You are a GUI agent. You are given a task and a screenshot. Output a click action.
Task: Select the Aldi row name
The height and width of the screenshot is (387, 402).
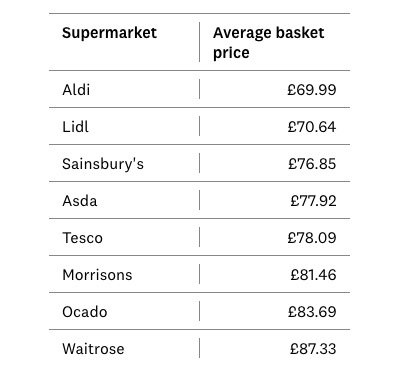(x=76, y=90)
